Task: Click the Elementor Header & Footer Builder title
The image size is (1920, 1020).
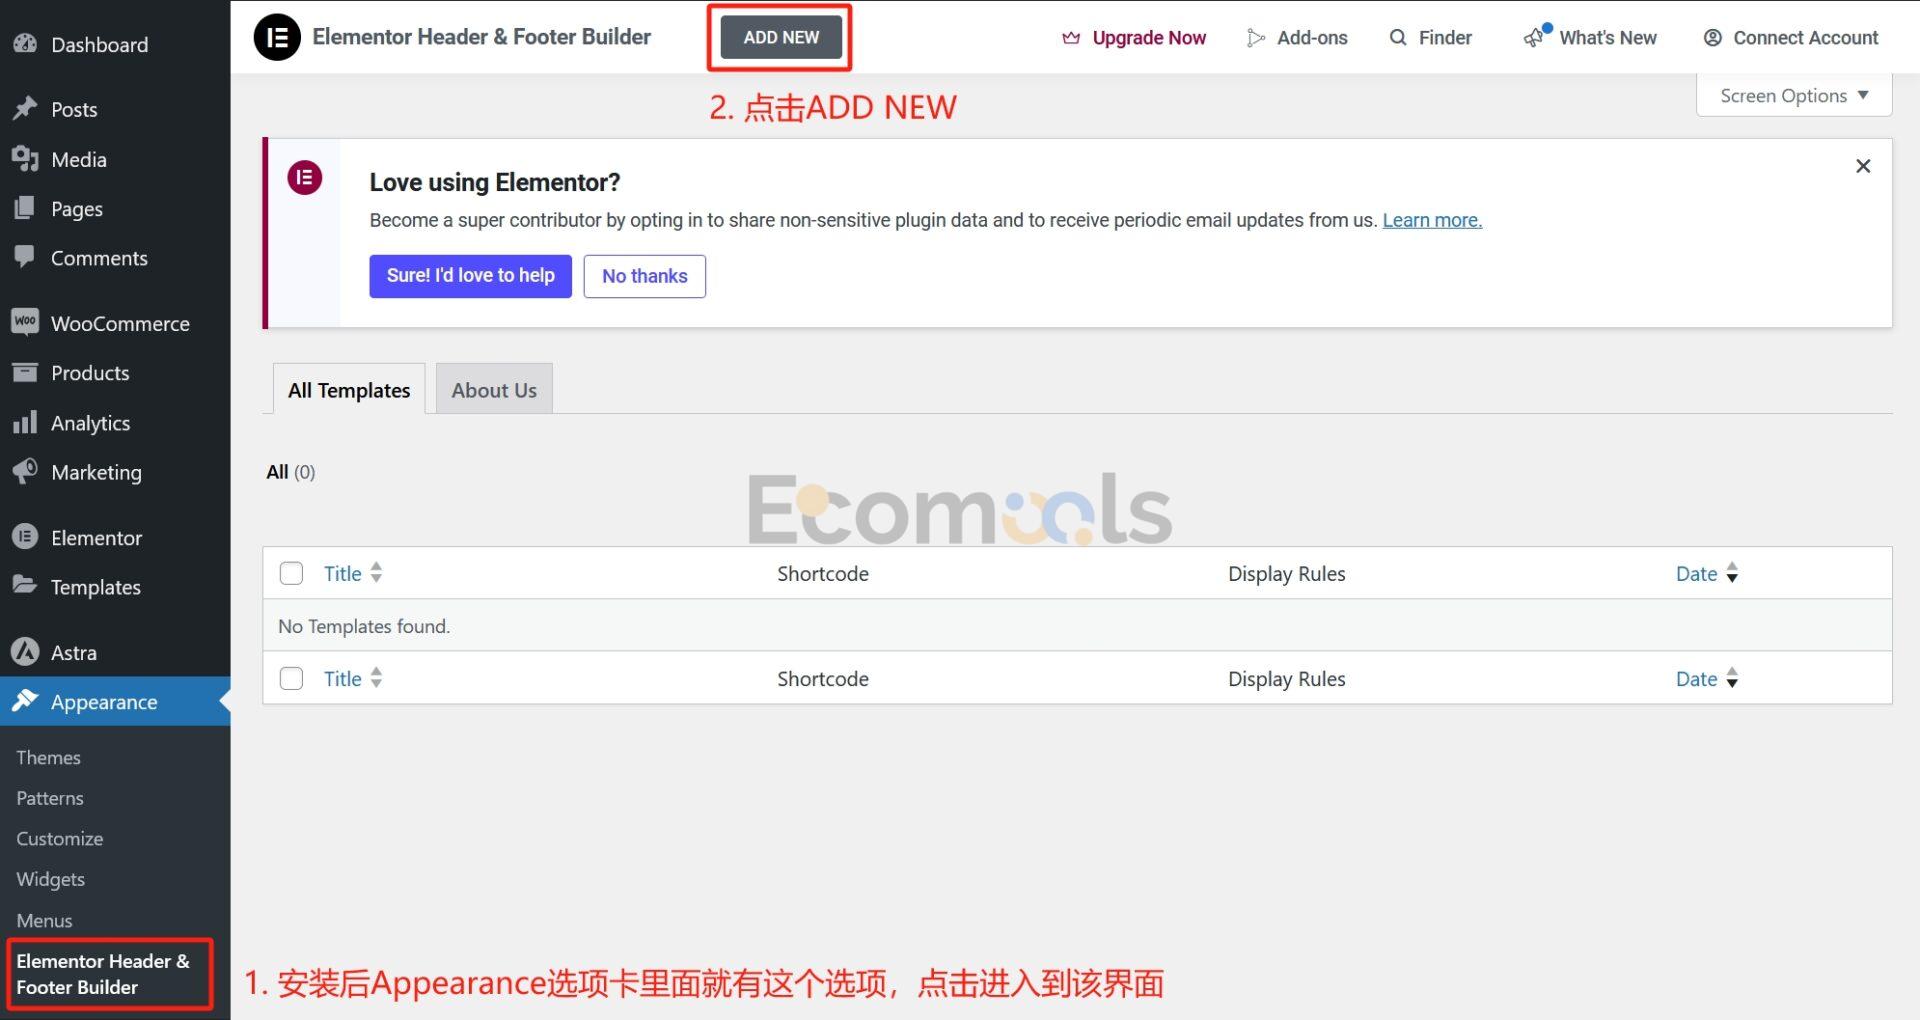Action: coord(481,37)
